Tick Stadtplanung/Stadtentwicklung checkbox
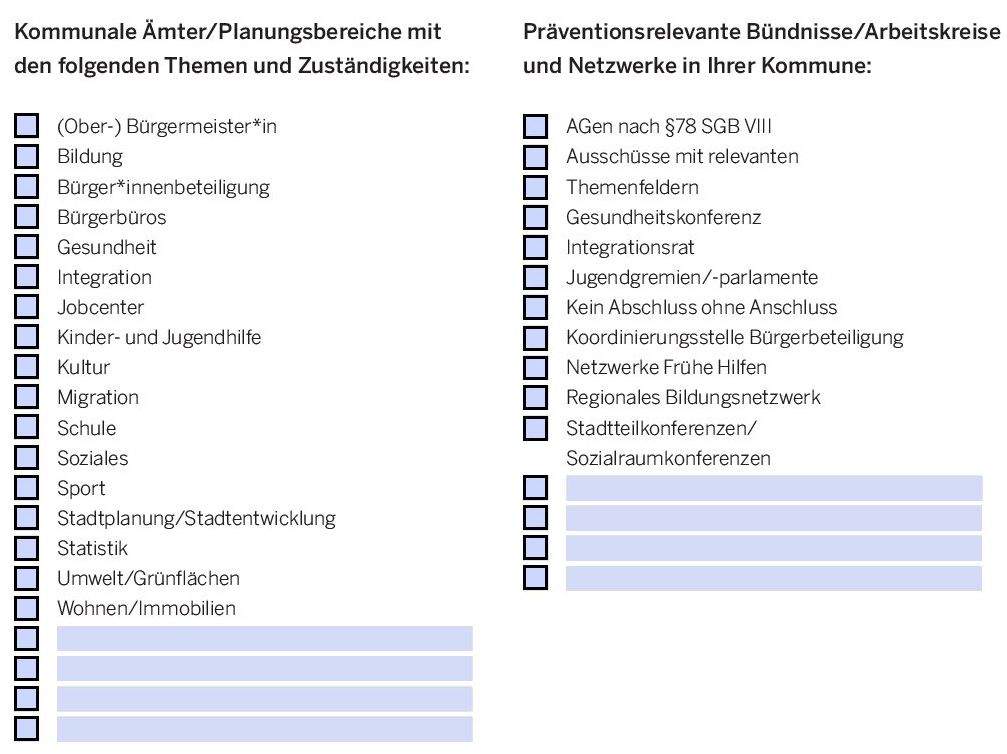The height and width of the screenshot is (754, 1007). pyautogui.click(x=26, y=518)
